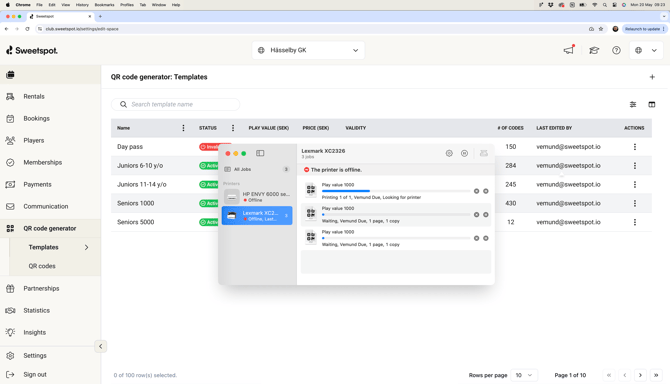Open Spotlight search in the menu bar
This screenshot has height=384, width=670.
(605, 5)
